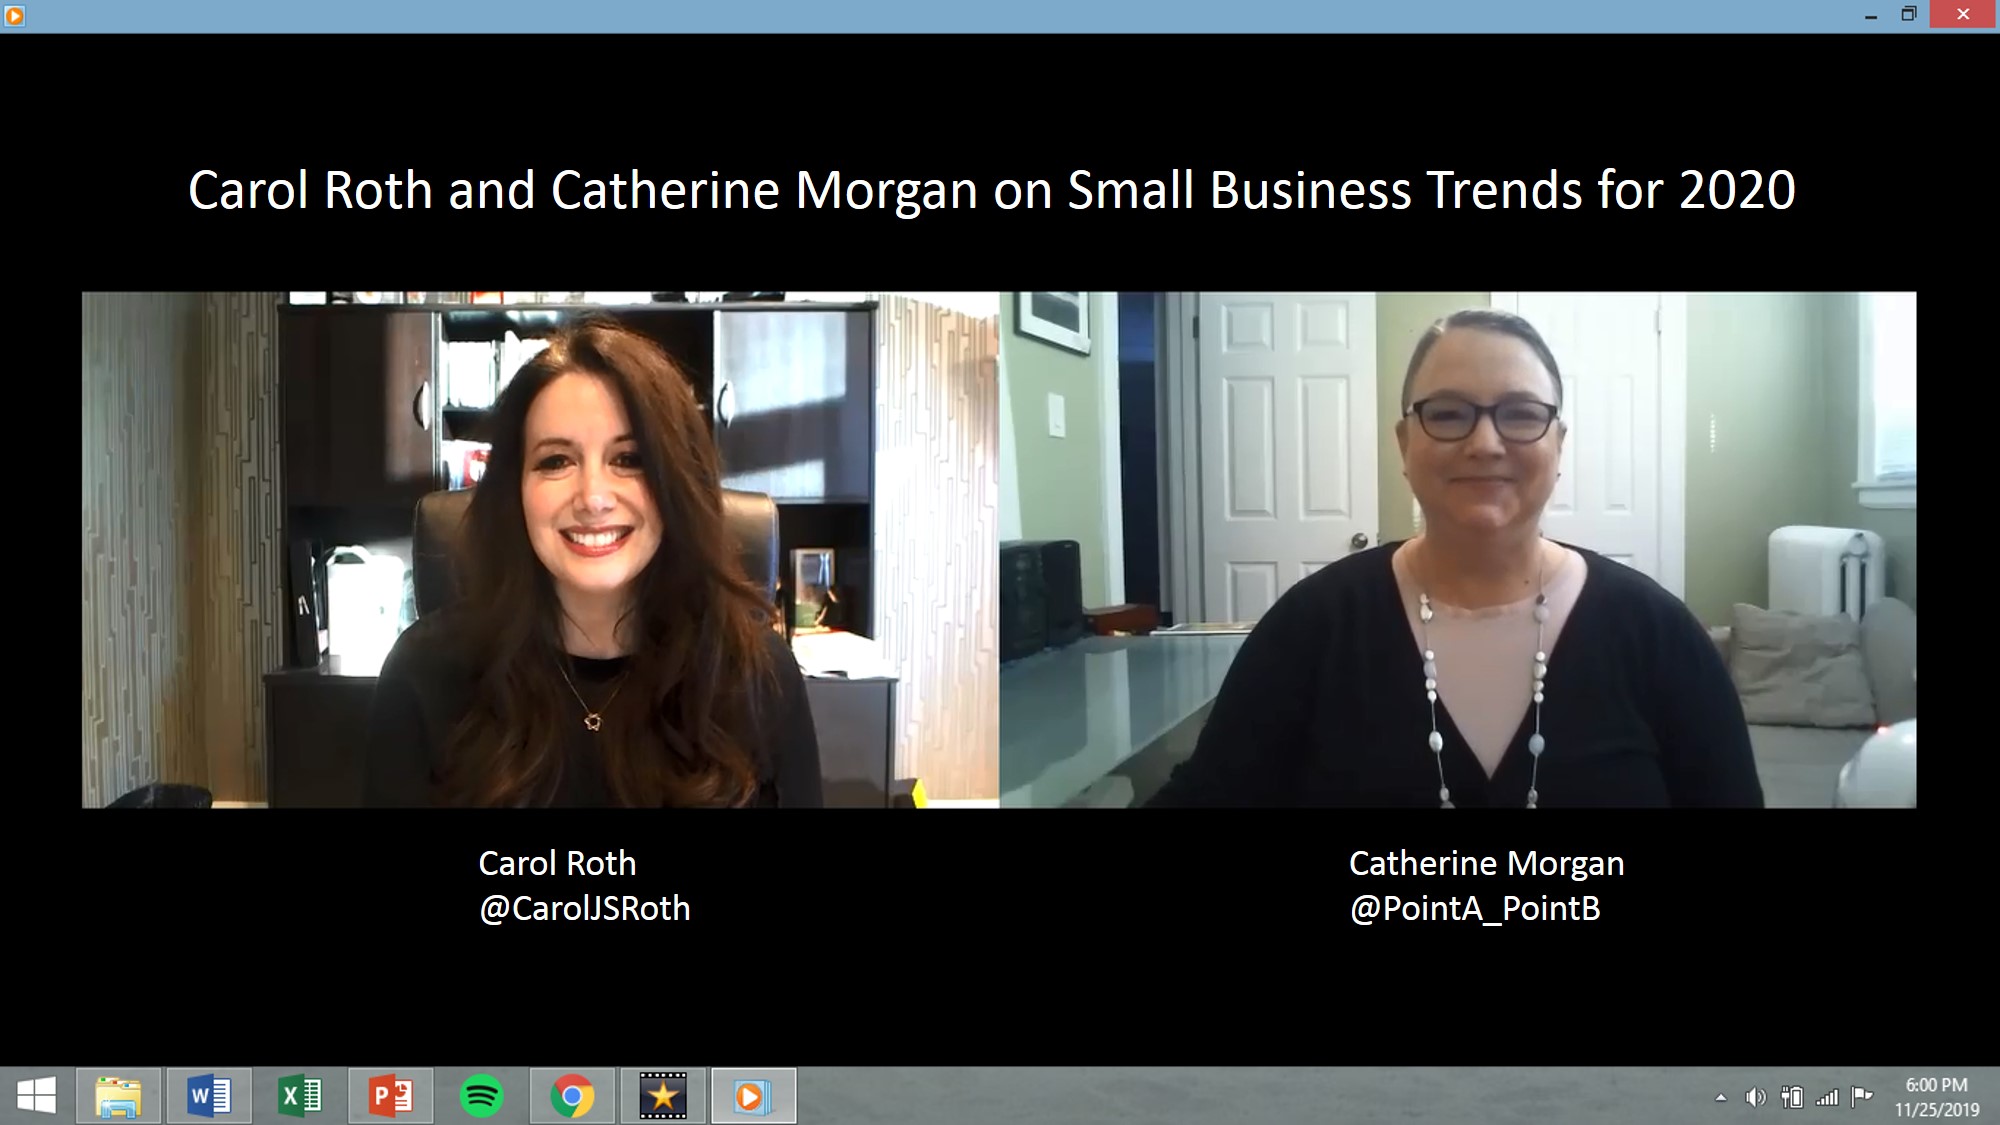Screen dimensions: 2000x1125
Task: Check battery status via the tray battery icon
Action: click(x=1793, y=1097)
